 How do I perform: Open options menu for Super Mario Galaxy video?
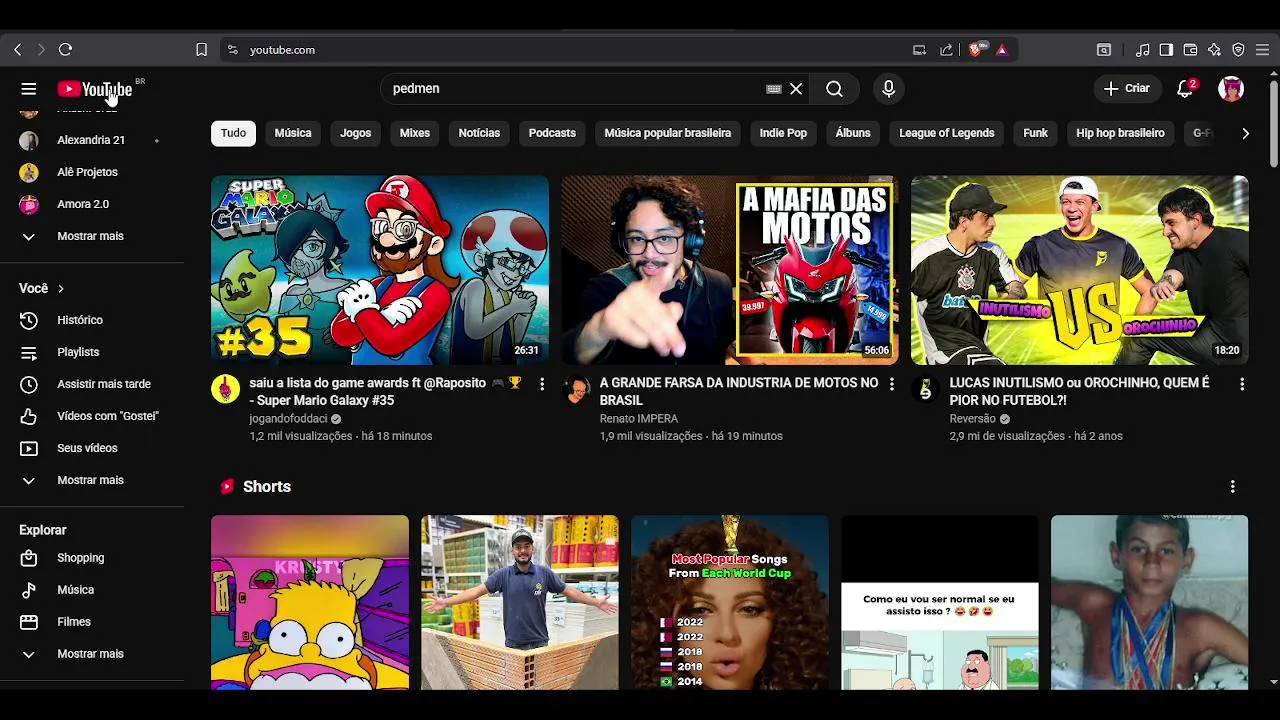click(542, 384)
